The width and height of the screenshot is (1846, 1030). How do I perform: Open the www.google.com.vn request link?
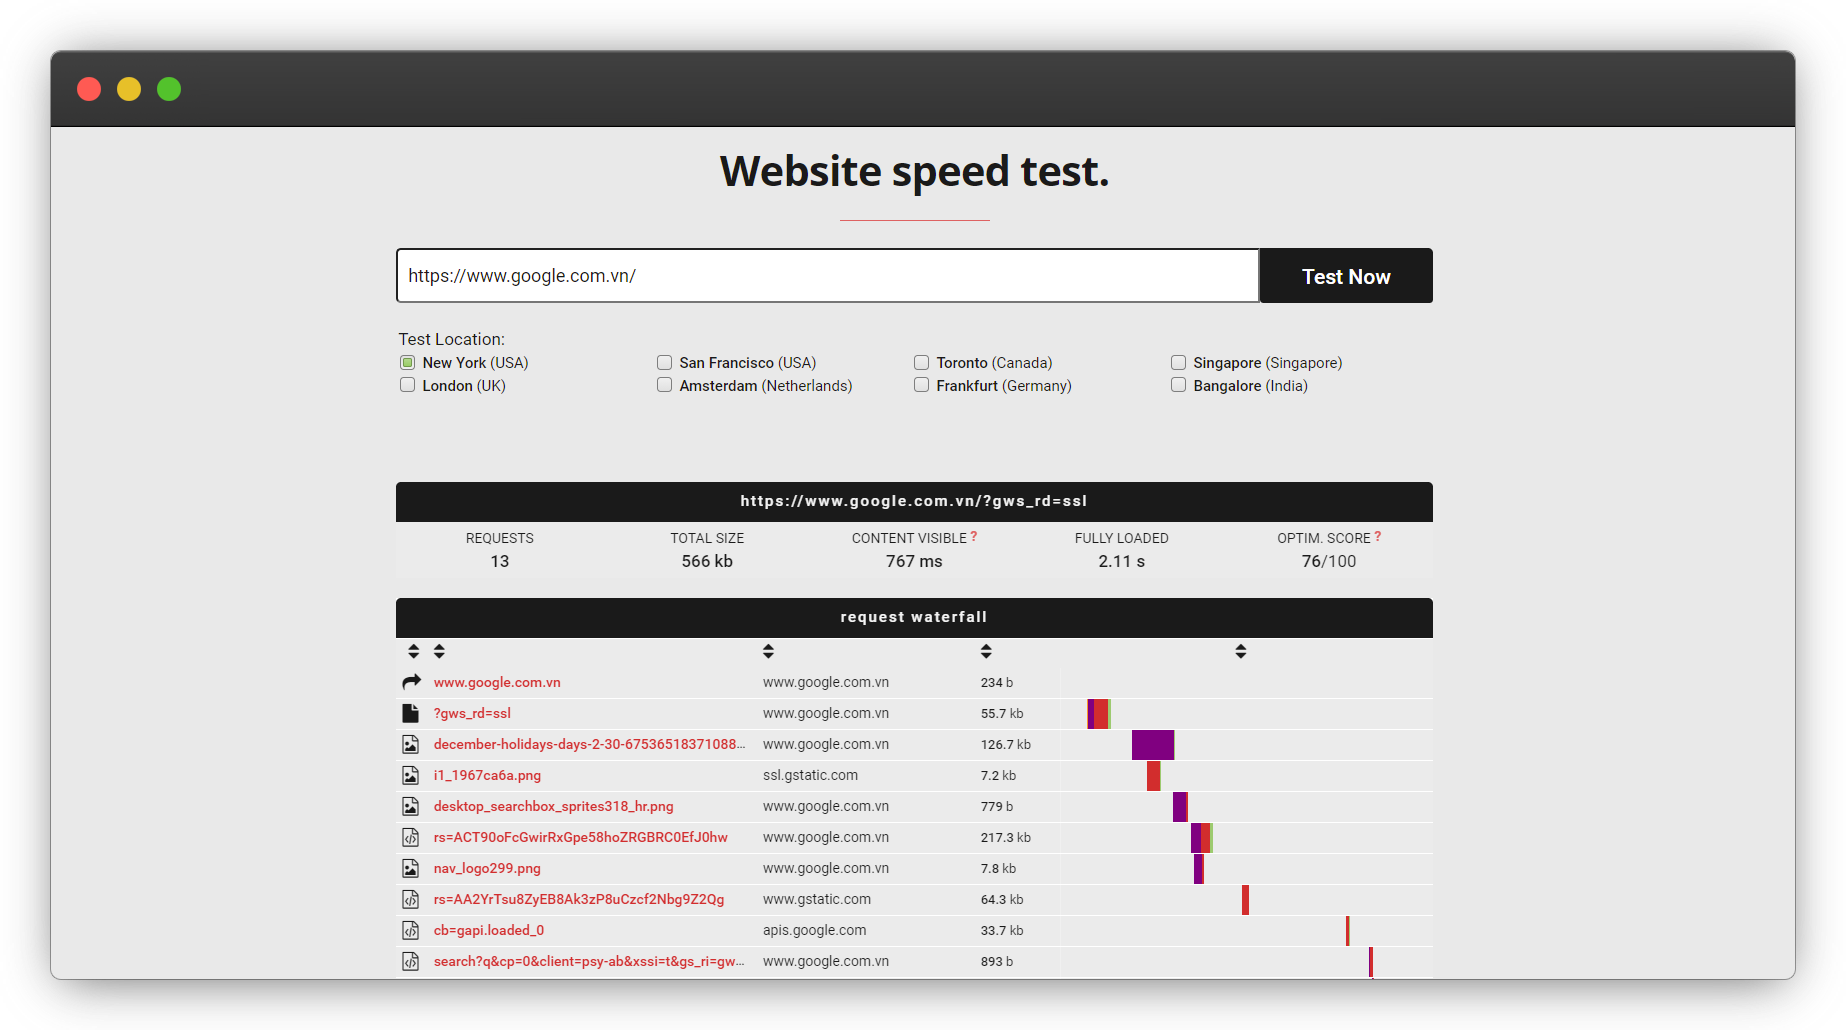pyautogui.click(x=497, y=682)
